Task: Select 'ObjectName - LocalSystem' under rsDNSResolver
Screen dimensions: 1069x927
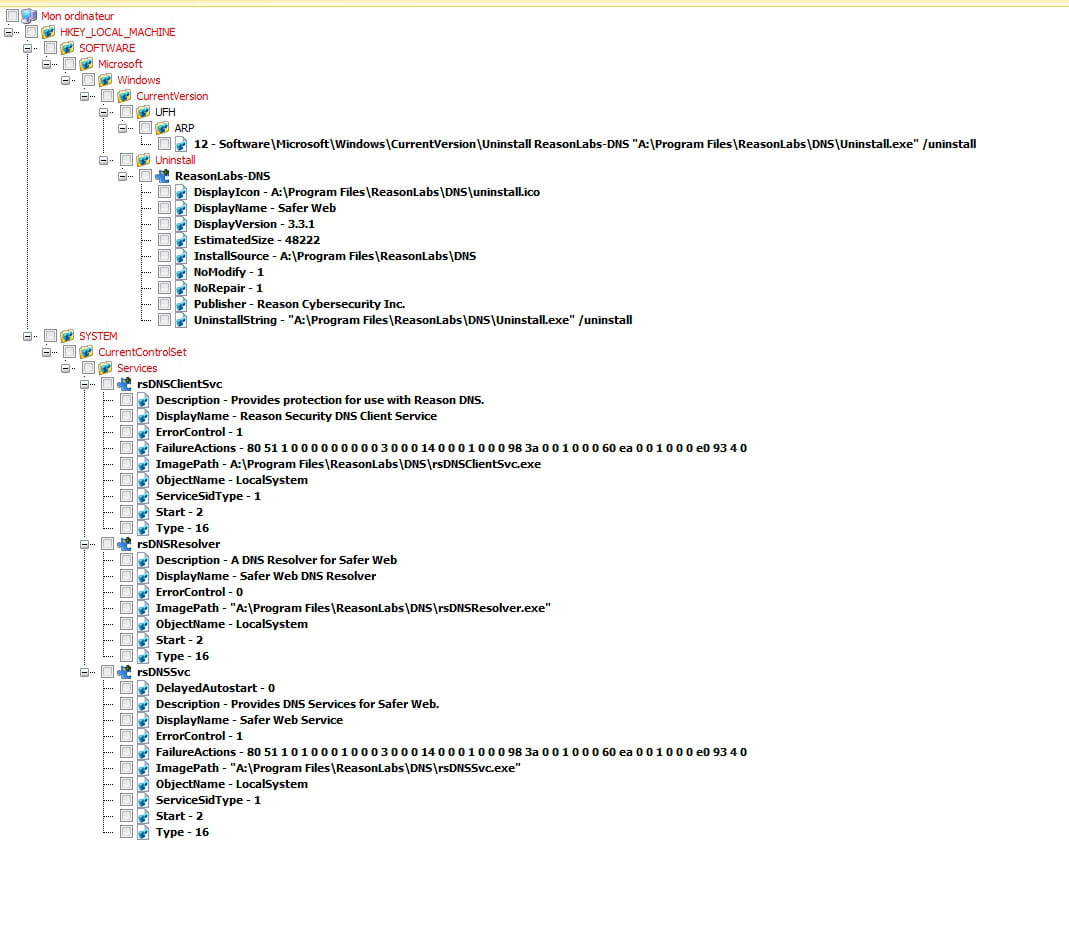Action: click(x=232, y=624)
